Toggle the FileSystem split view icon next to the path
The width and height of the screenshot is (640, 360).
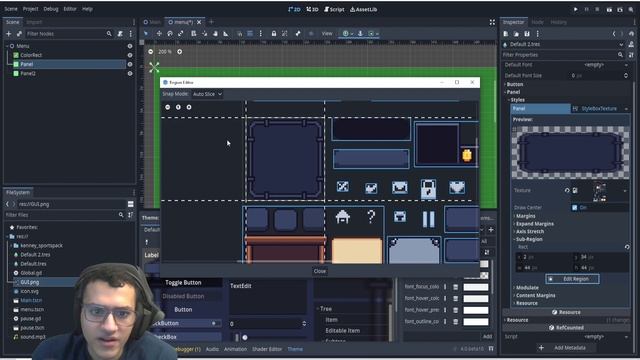131,204
